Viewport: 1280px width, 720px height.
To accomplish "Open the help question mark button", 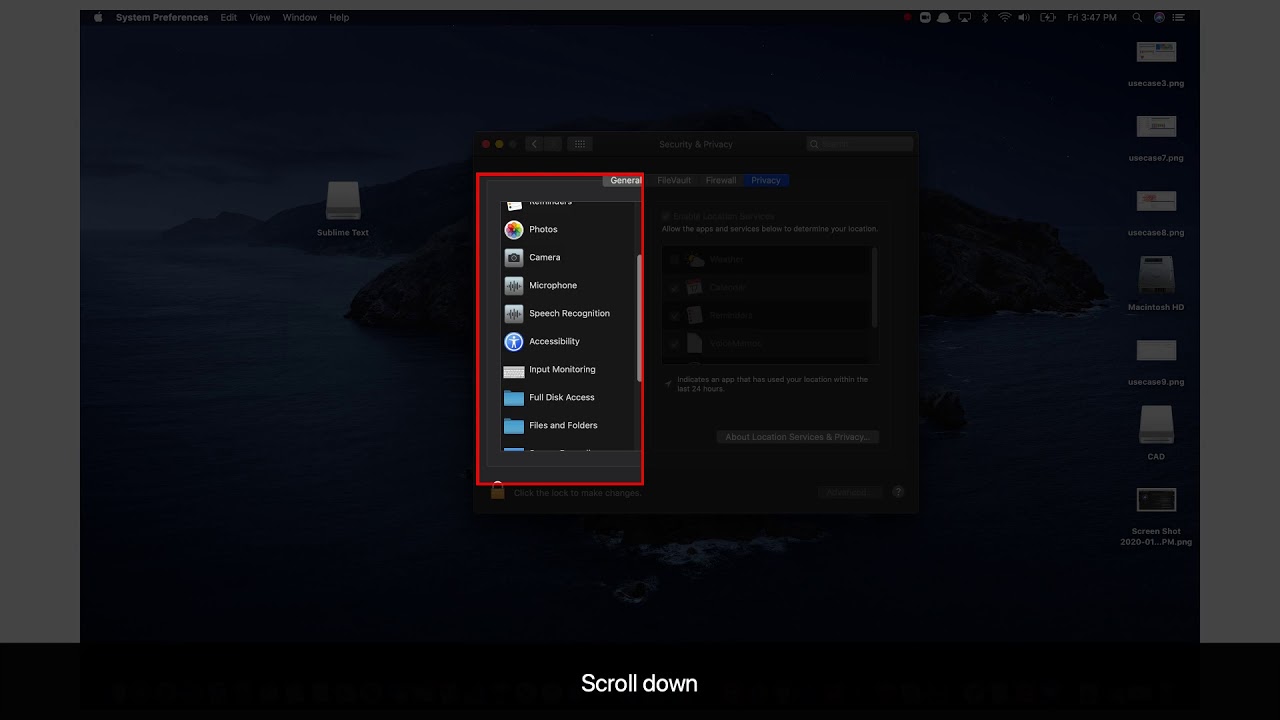I will coord(898,492).
